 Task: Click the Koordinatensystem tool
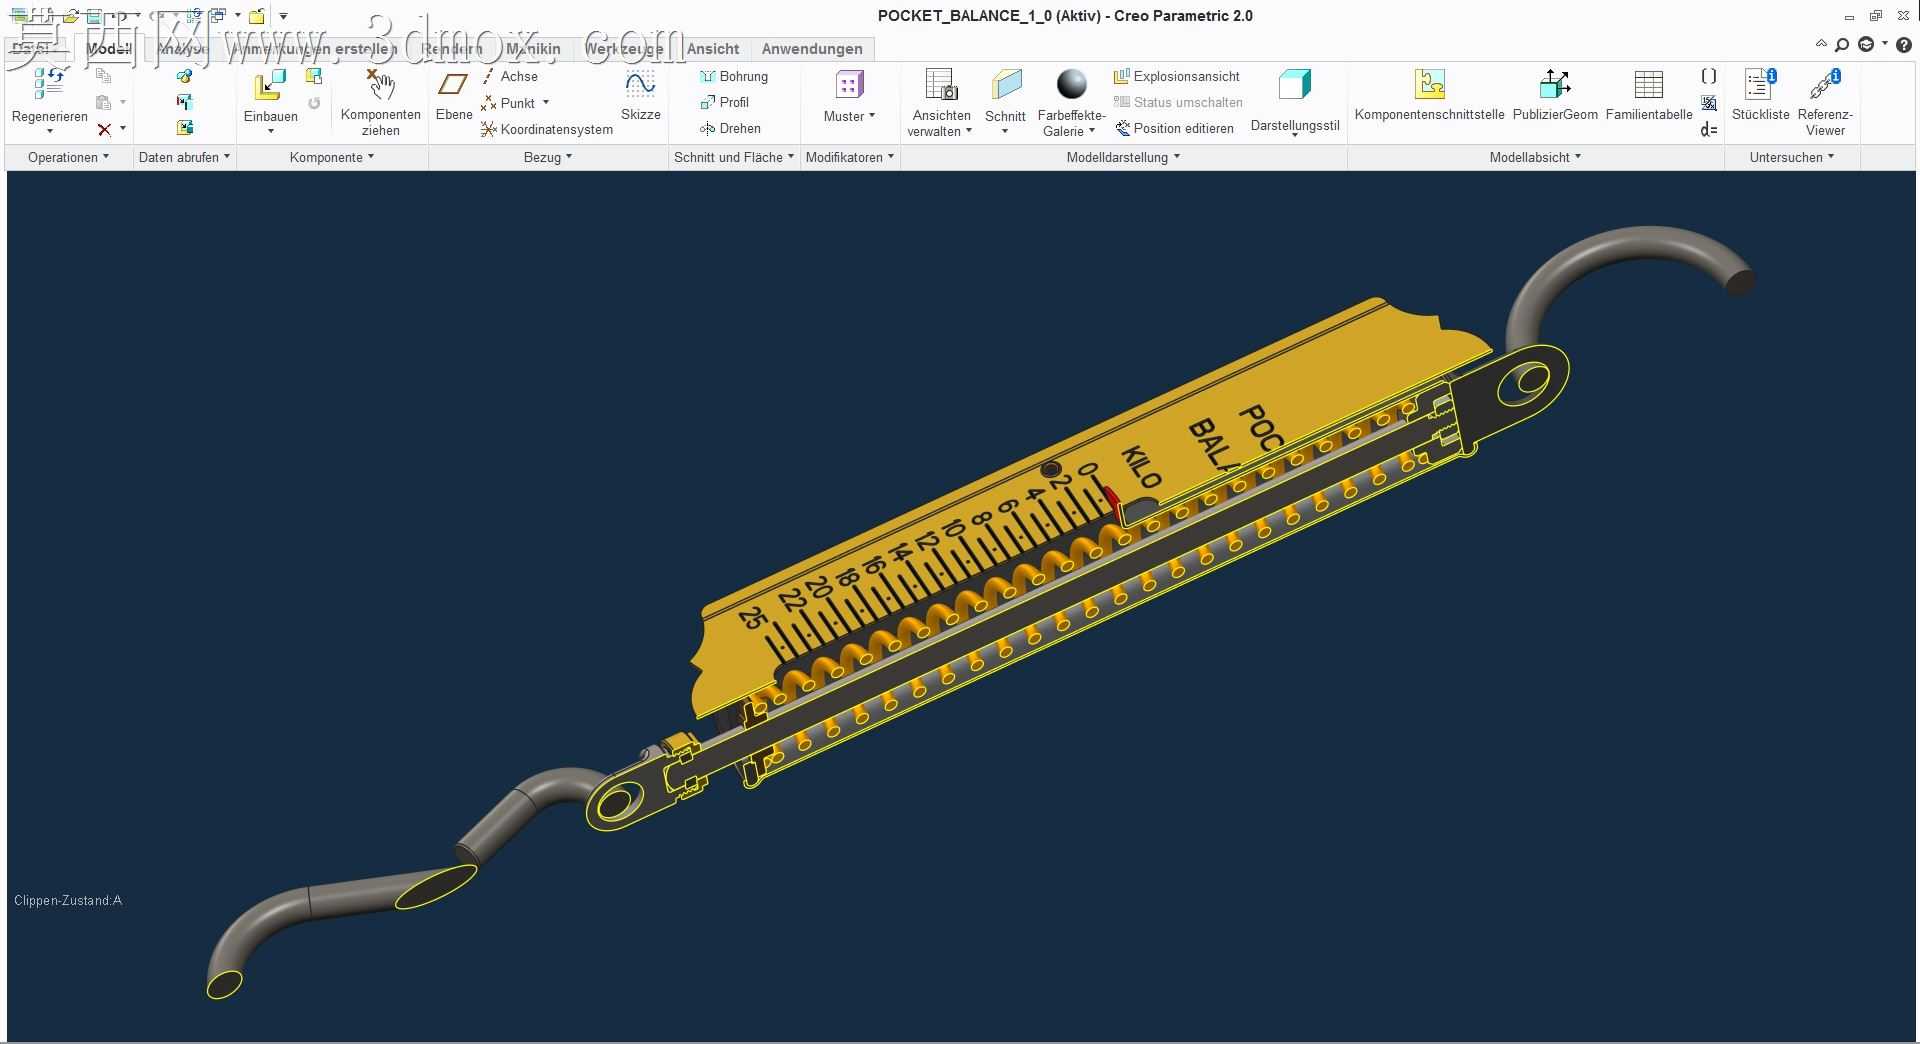pos(546,129)
